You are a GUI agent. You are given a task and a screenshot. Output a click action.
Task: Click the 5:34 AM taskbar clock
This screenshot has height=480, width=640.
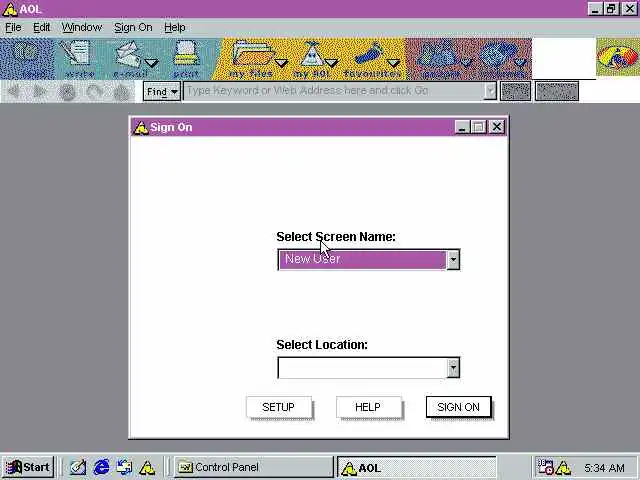(x=604, y=468)
